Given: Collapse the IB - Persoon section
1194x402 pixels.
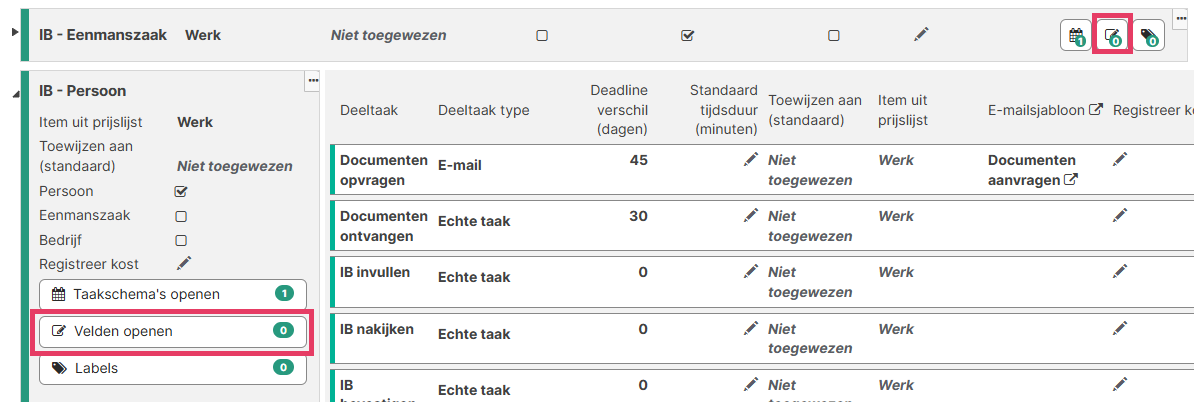Looking at the screenshot, I should coord(14,94).
